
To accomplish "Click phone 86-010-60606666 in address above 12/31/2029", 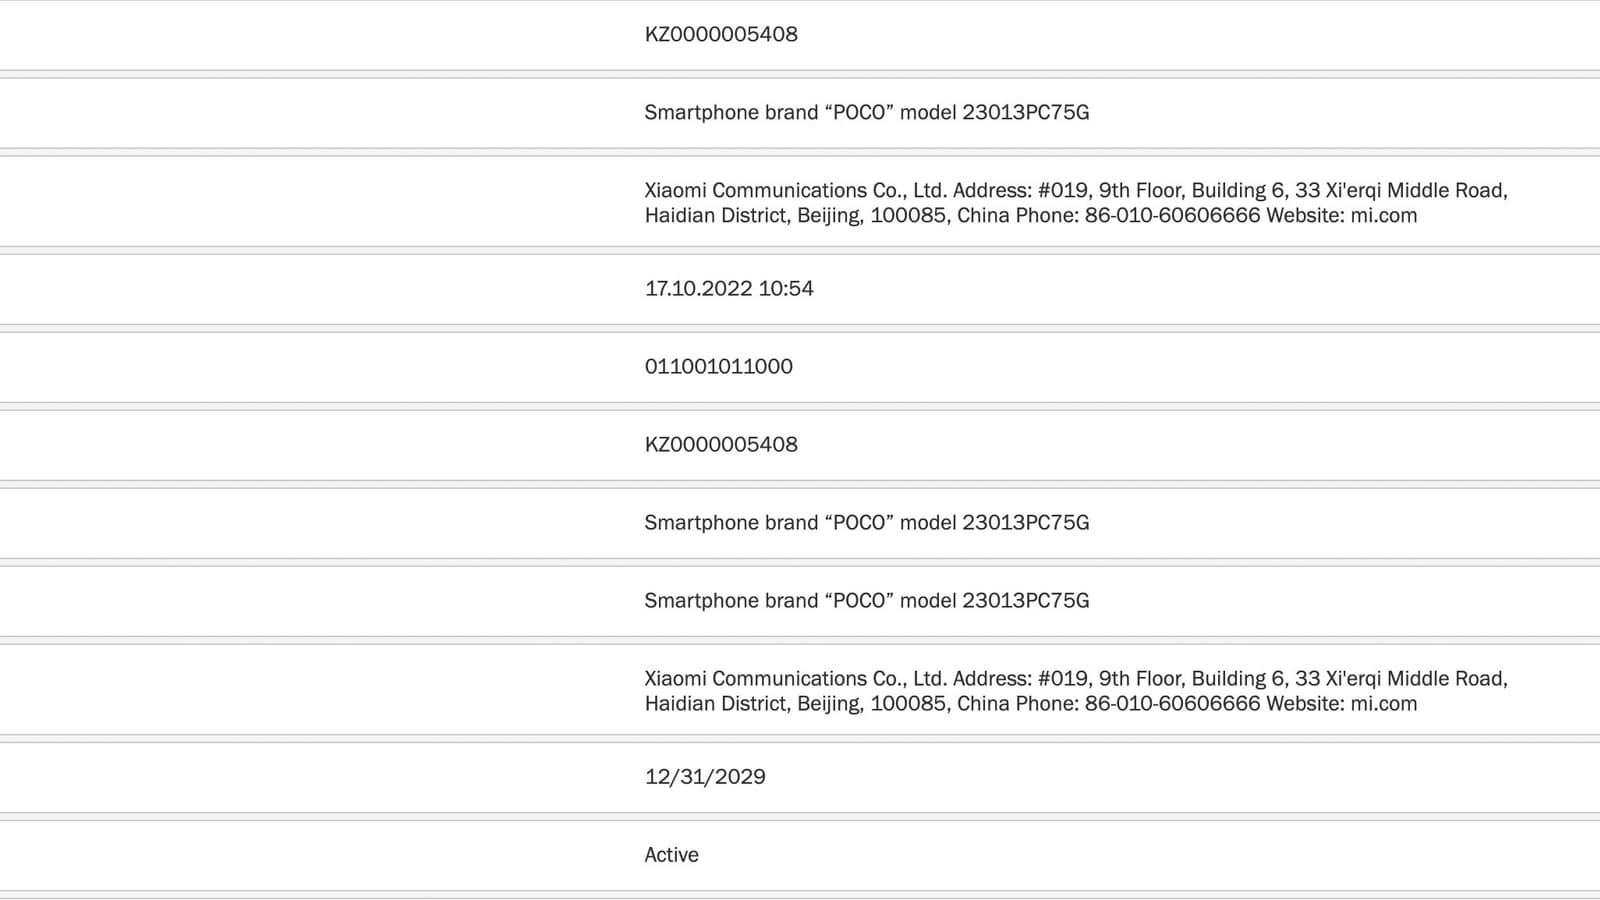I will coord(1172,704).
